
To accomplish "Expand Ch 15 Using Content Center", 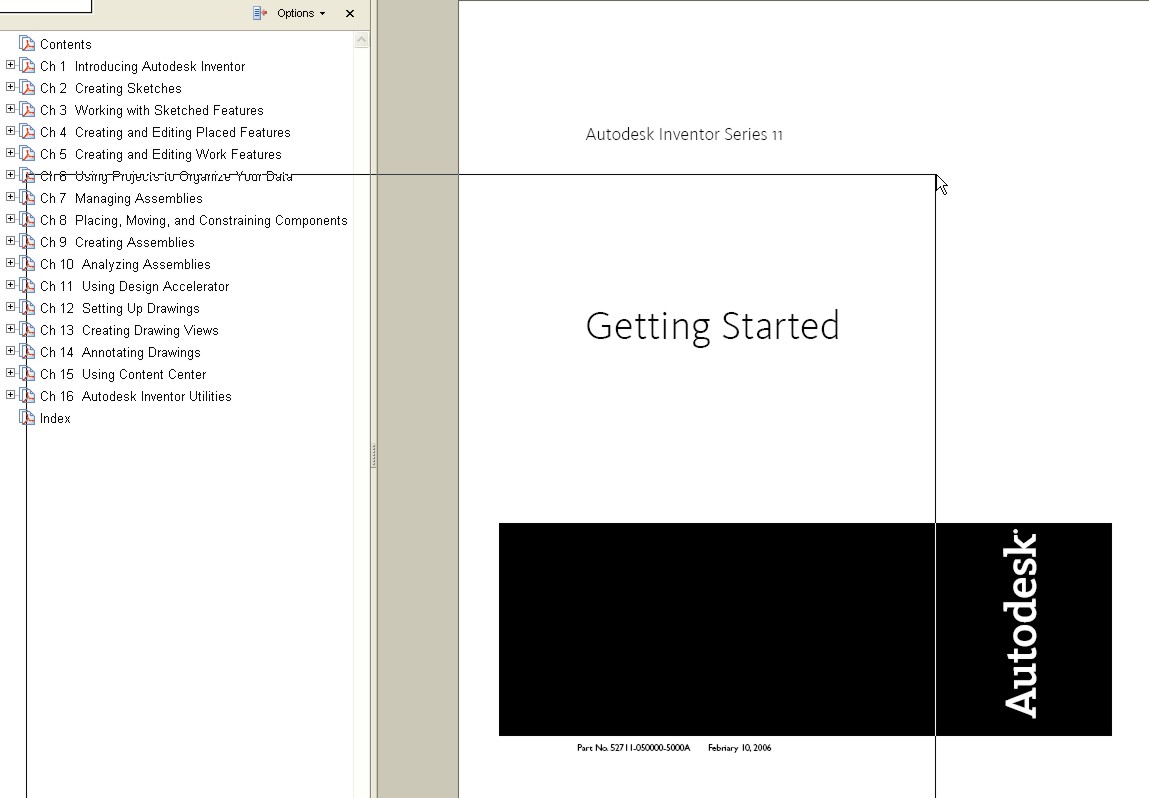I will coord(10,373).
